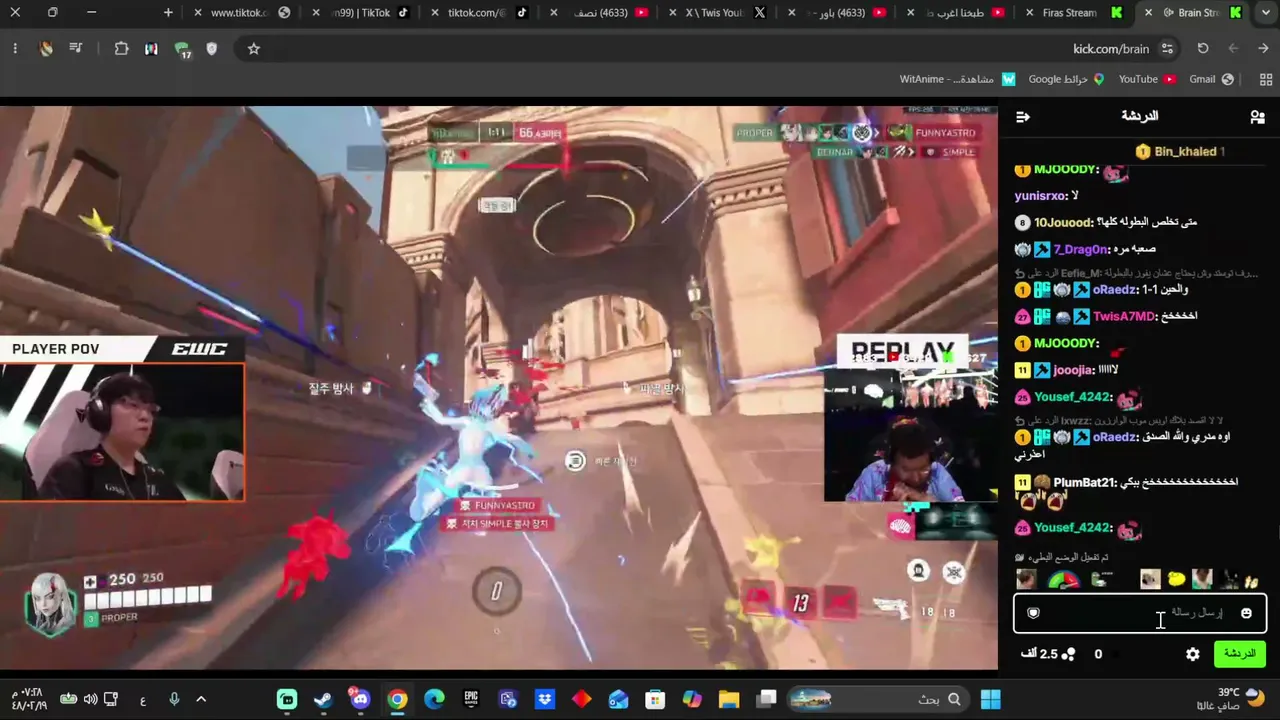Open 7_Drag0n's chat profile
This screenshot has height=720, width=1280.
[x=1081, y=249]
